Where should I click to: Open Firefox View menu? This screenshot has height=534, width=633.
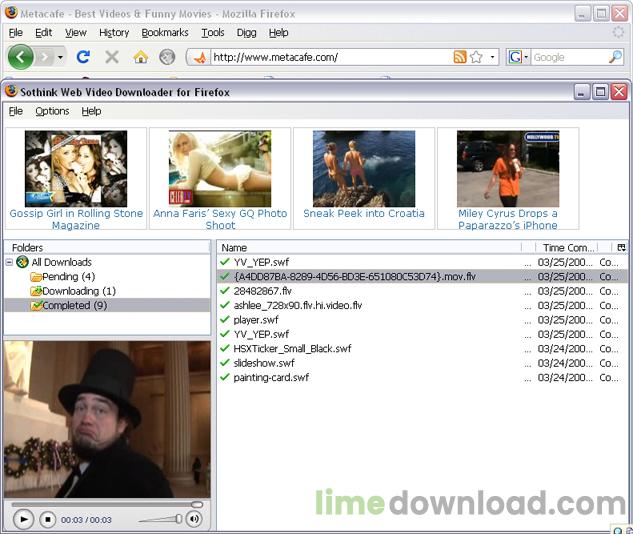point(75,33)
